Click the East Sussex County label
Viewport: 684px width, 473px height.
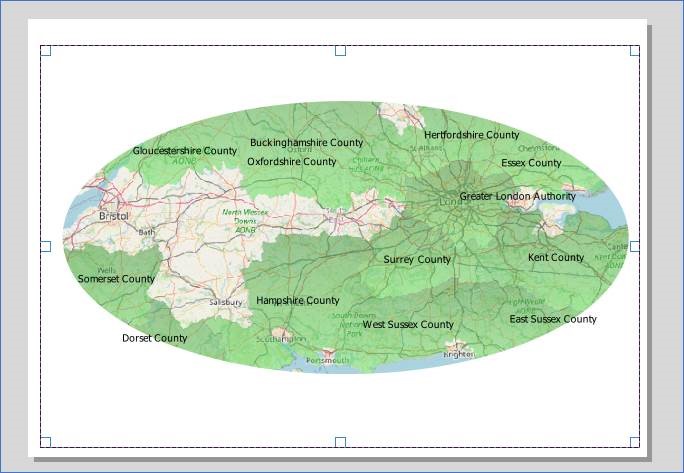click(553, 319)
